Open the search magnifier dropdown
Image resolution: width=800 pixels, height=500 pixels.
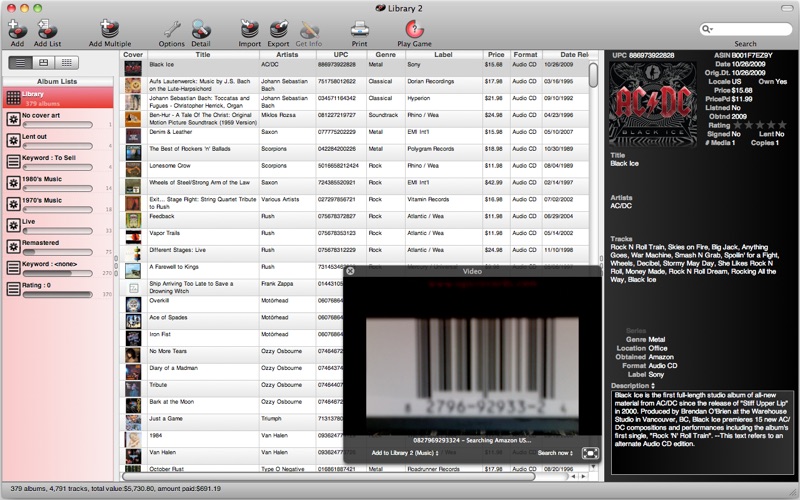tap(707, 29)
